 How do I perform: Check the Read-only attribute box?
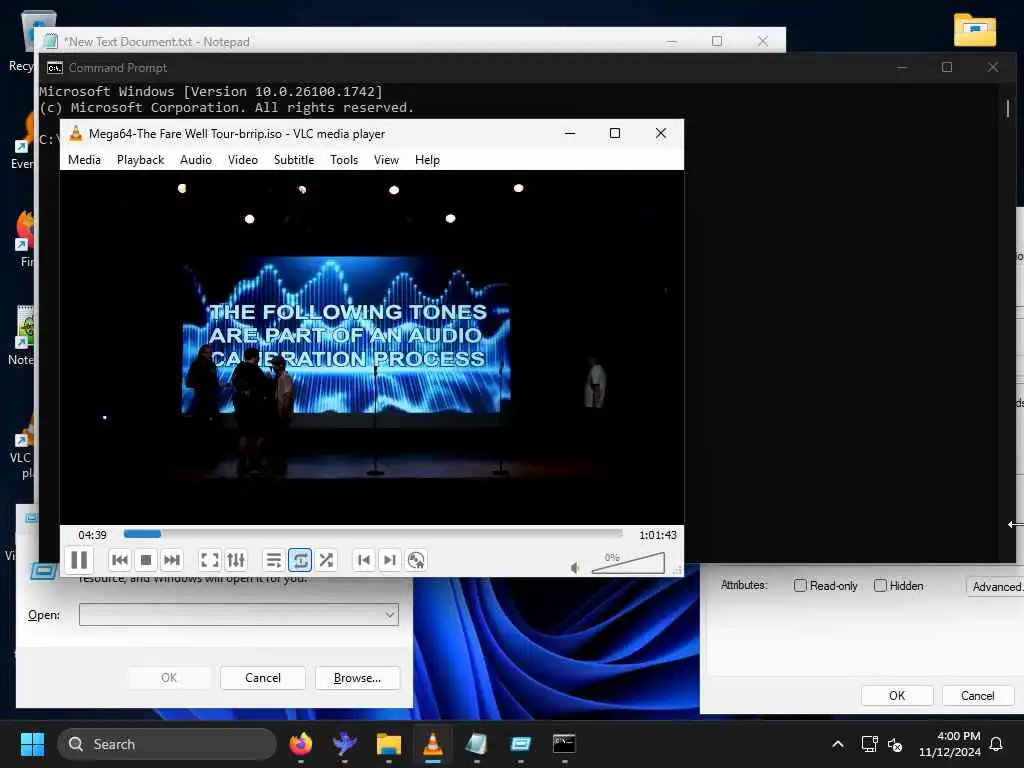(x=800, y=585)
